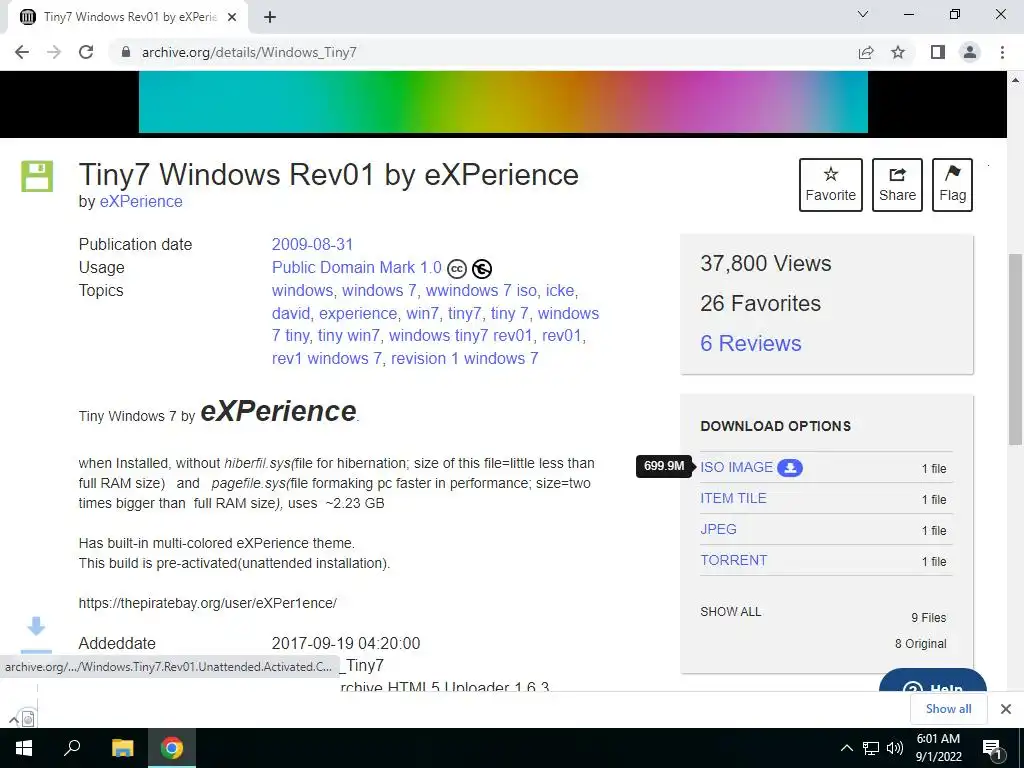Image resolution: width=1024 pixels, height=768 pixels.
Task: Open the 'tiny7' topic link
Action: pyautogui.click(x=464, y=313)
